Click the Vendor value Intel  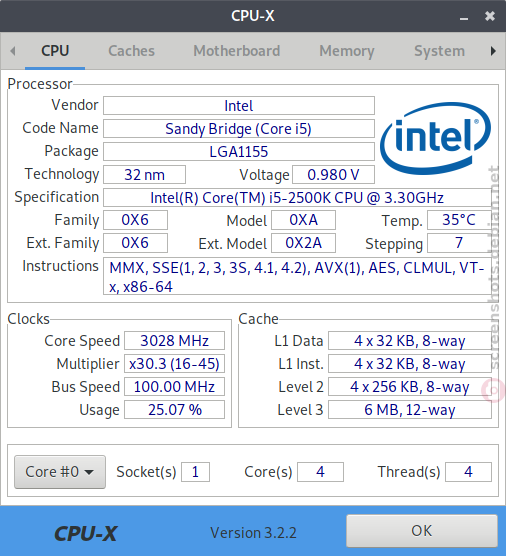239,105
